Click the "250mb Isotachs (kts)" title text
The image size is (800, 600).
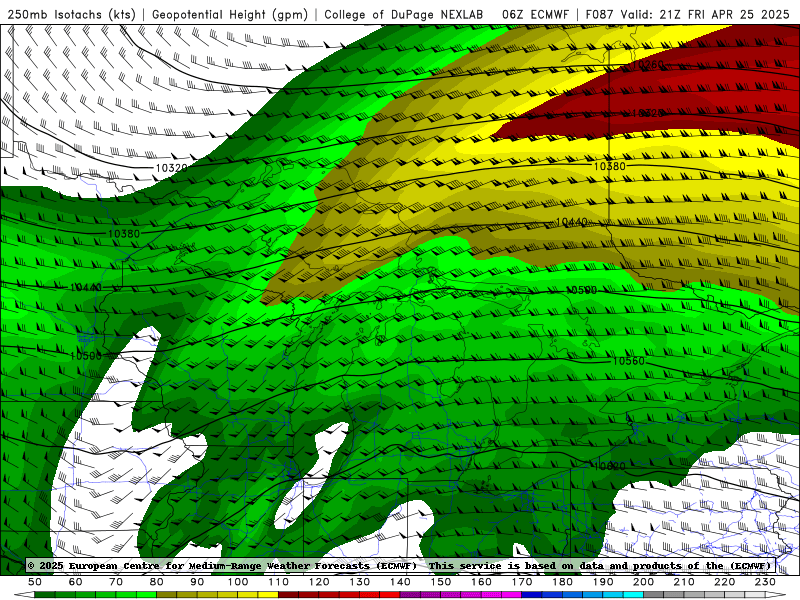(71, 15)
